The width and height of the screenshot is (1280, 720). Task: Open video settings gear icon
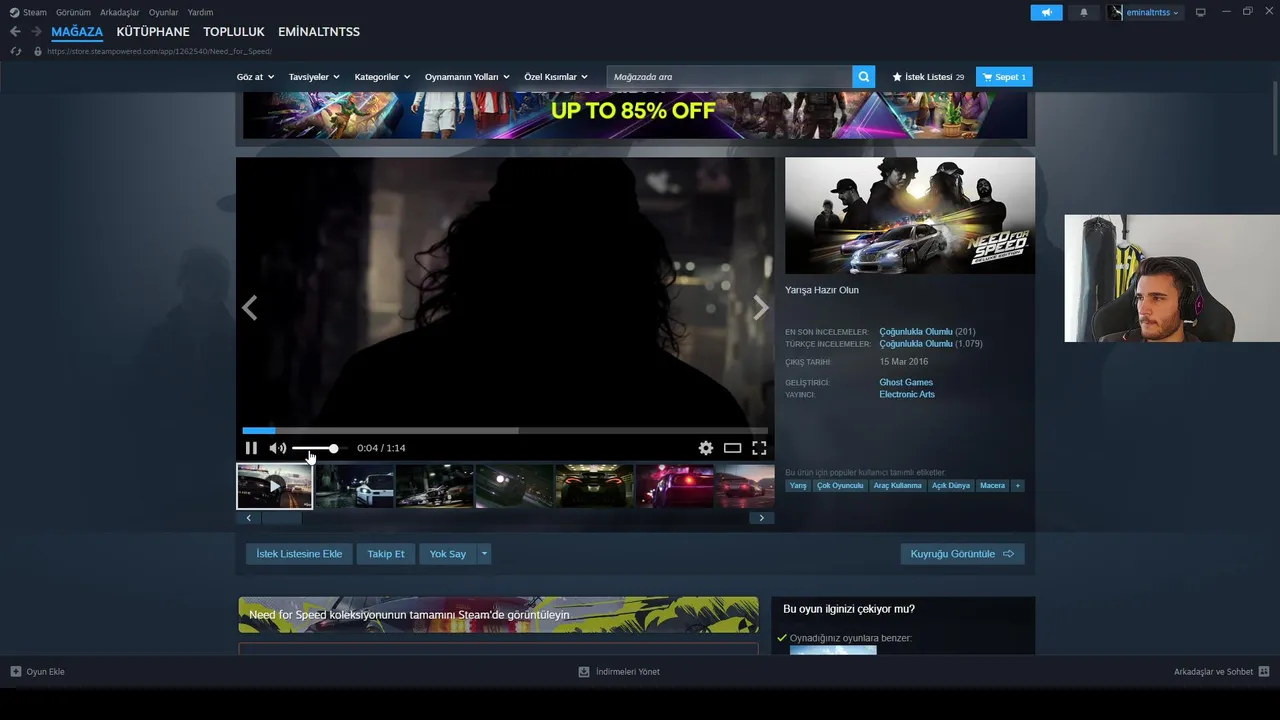[x=706, y=448]
